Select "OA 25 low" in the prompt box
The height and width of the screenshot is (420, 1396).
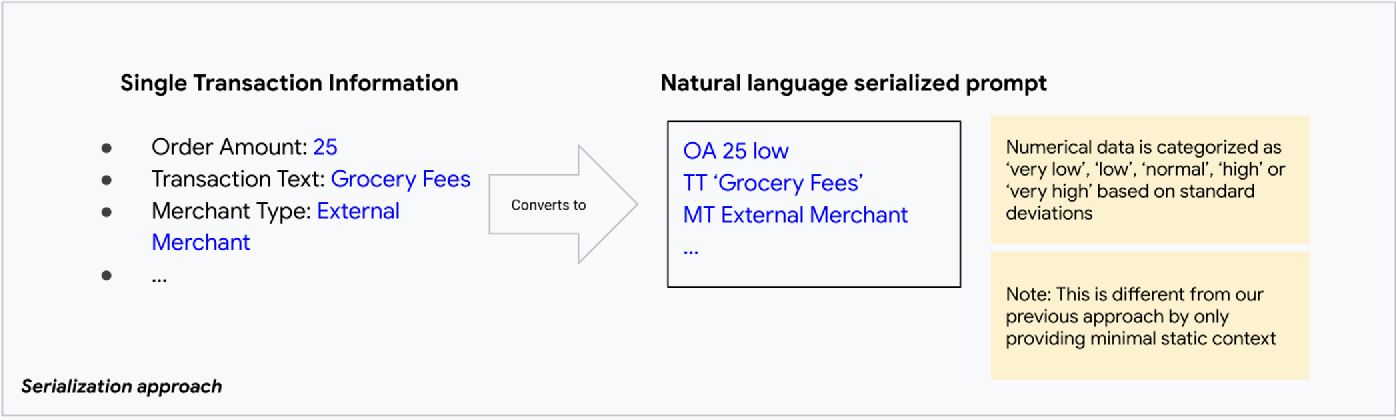click(736, 151)
